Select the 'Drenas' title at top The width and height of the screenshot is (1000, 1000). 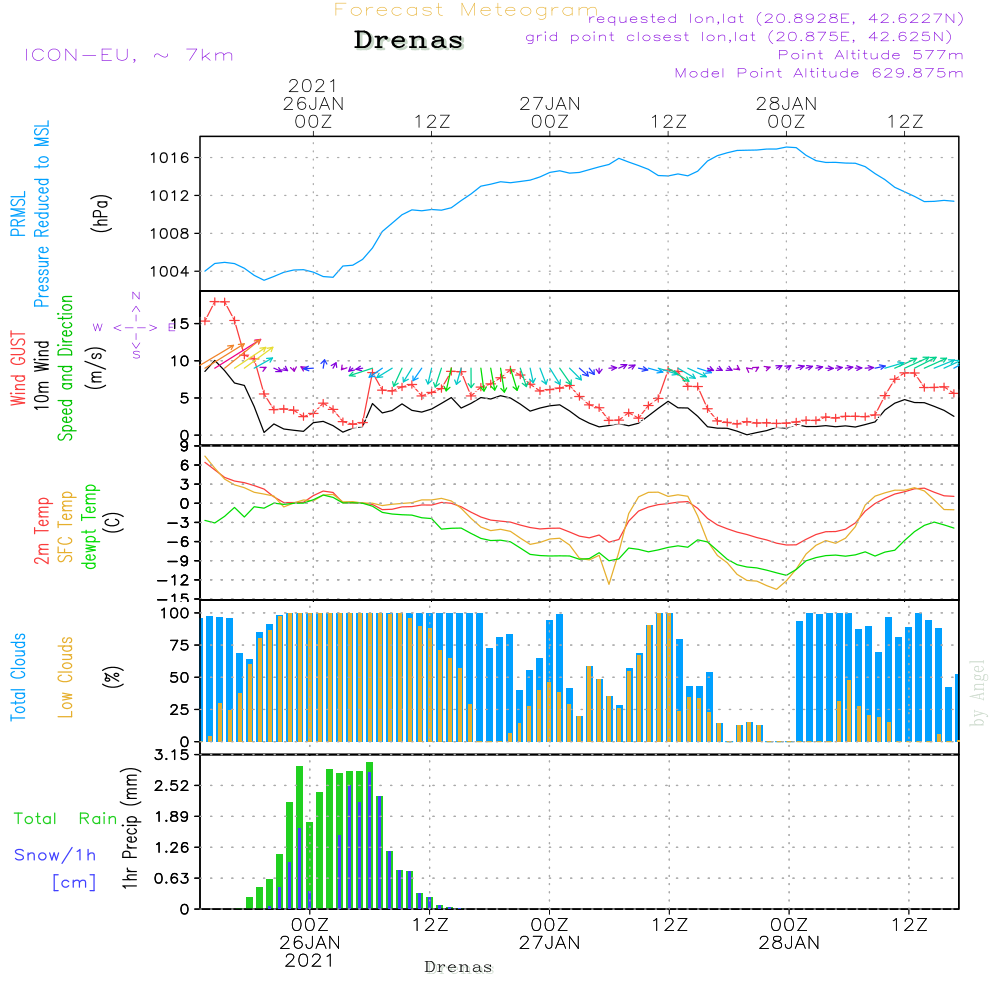coord(409,41)
